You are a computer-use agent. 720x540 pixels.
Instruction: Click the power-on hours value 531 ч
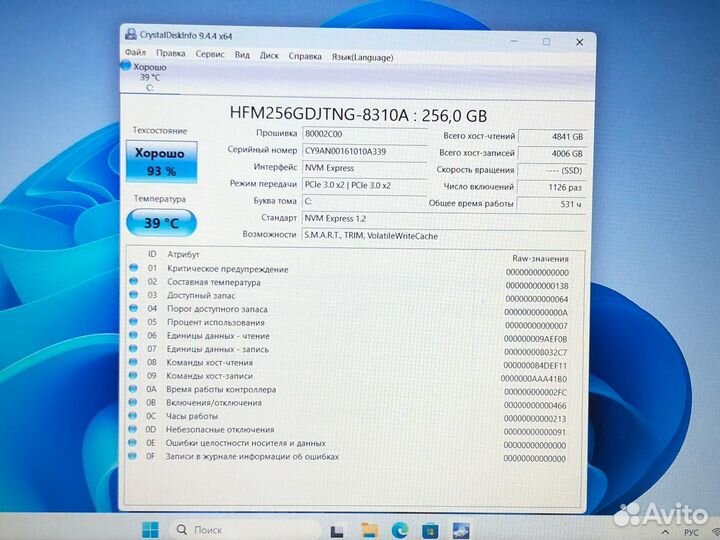click(x=551, y=204)
